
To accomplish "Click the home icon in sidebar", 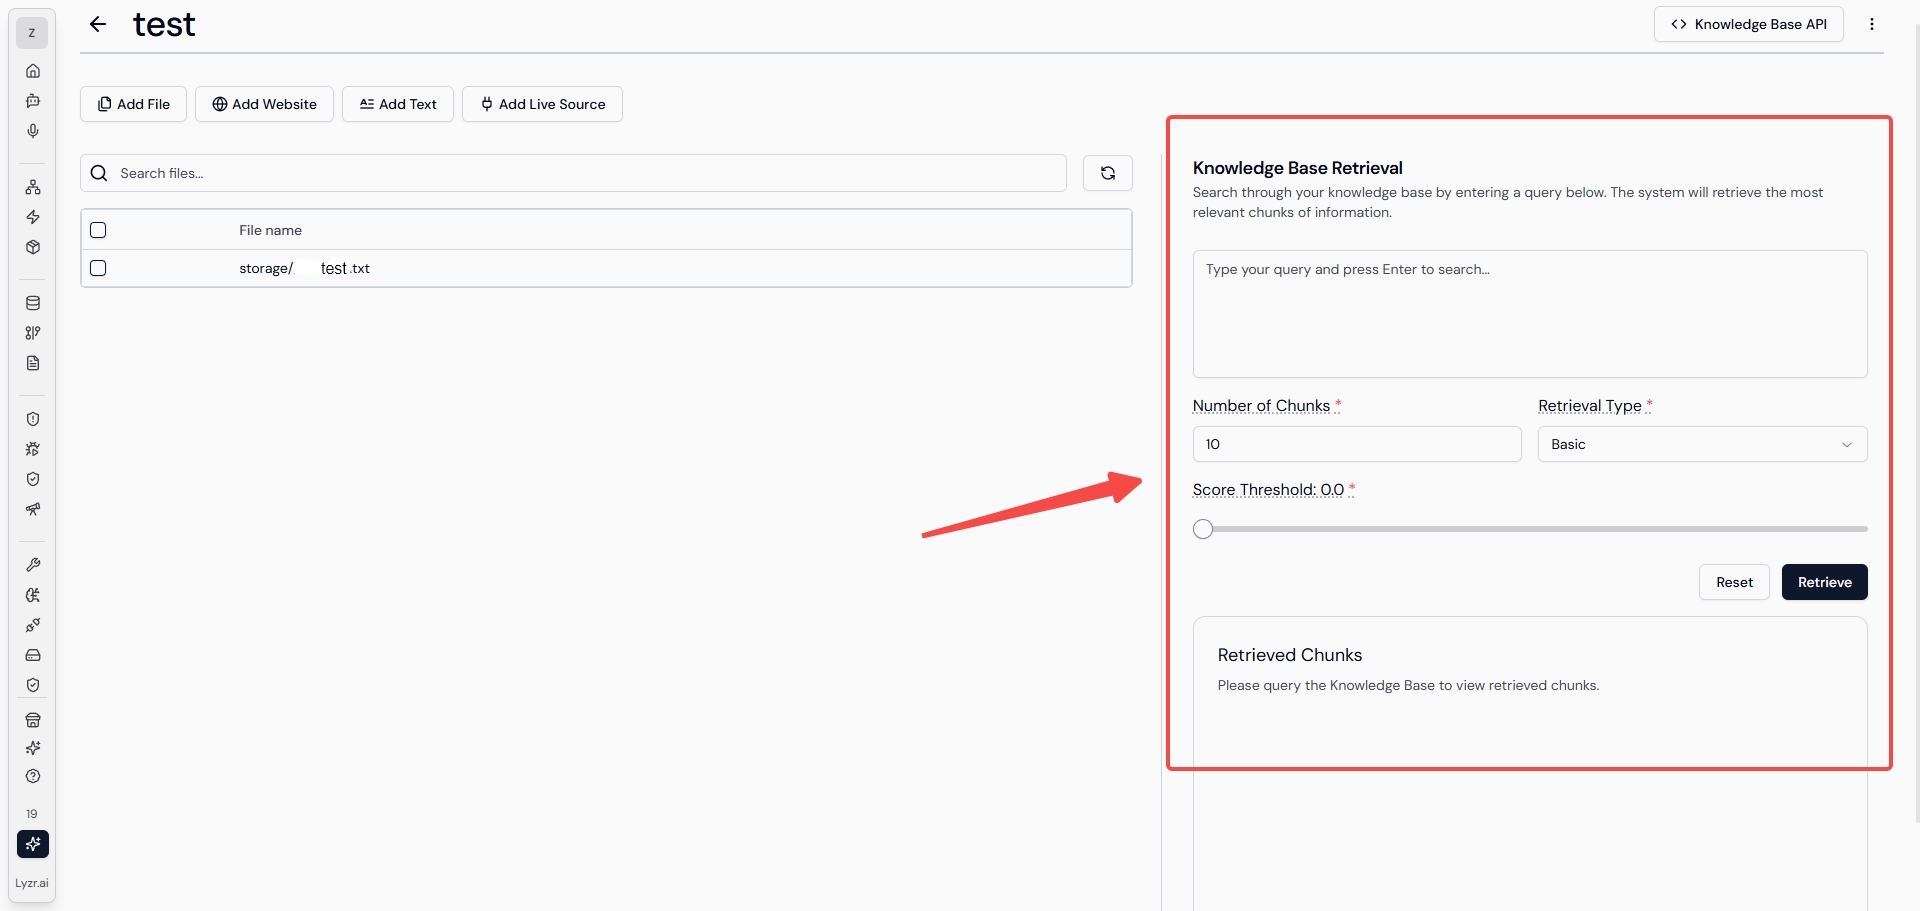I will 33,71.
